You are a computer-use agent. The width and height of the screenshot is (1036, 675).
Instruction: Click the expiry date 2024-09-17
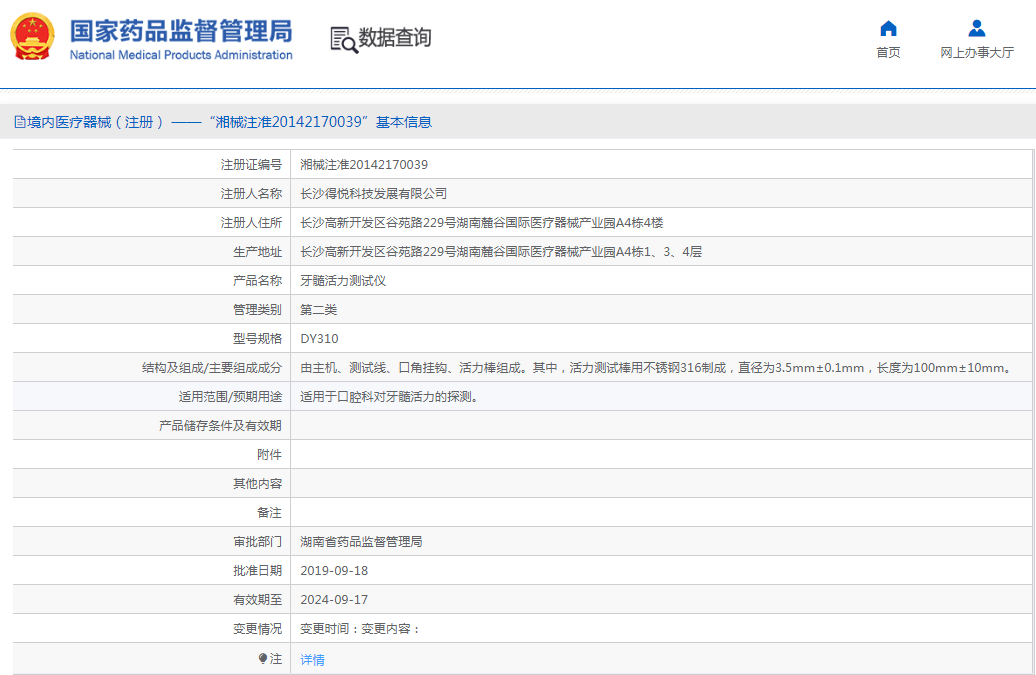(334, 600)
